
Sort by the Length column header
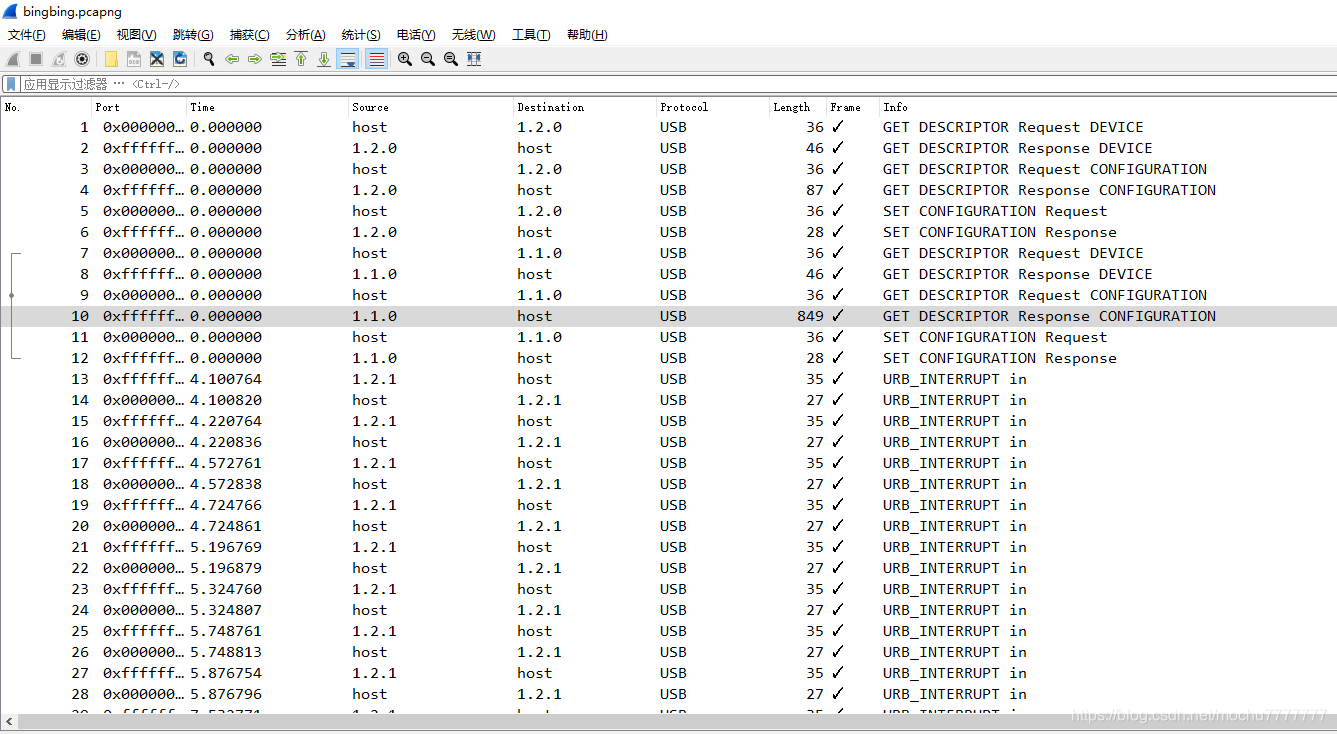[x=798, y=107]
